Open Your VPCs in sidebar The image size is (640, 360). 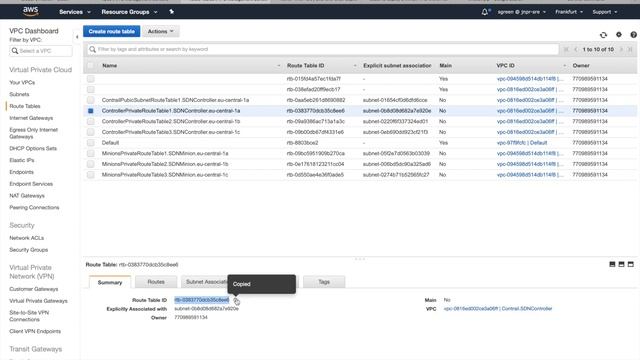tap(22, 82)
